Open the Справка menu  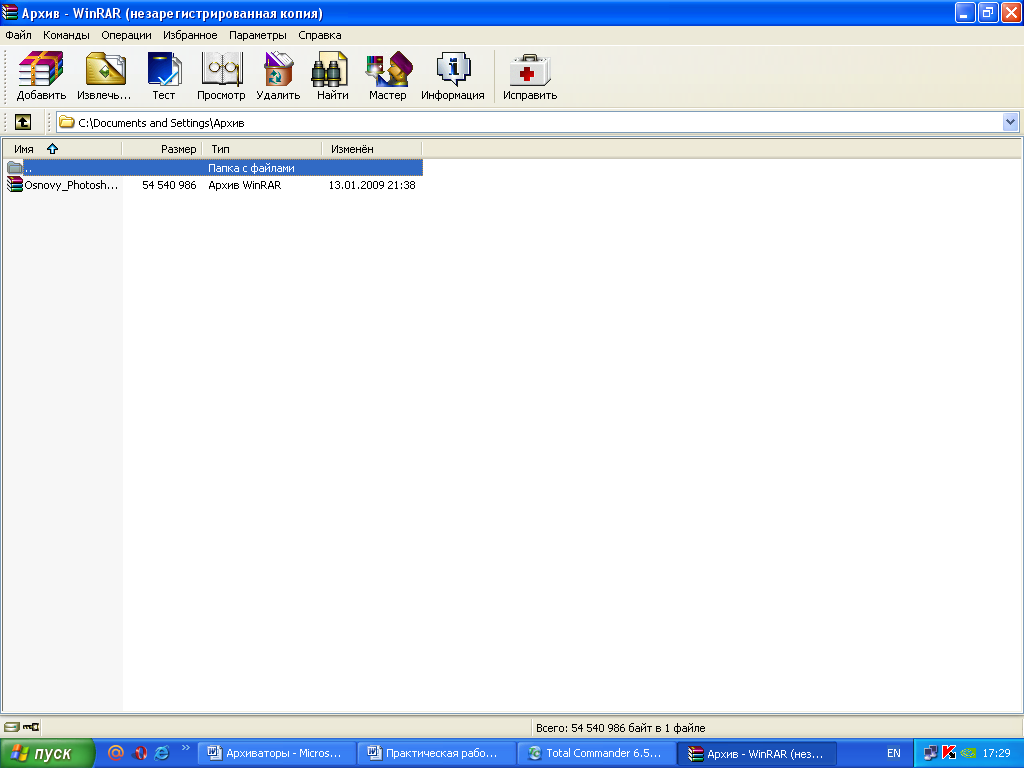(320, 35)
